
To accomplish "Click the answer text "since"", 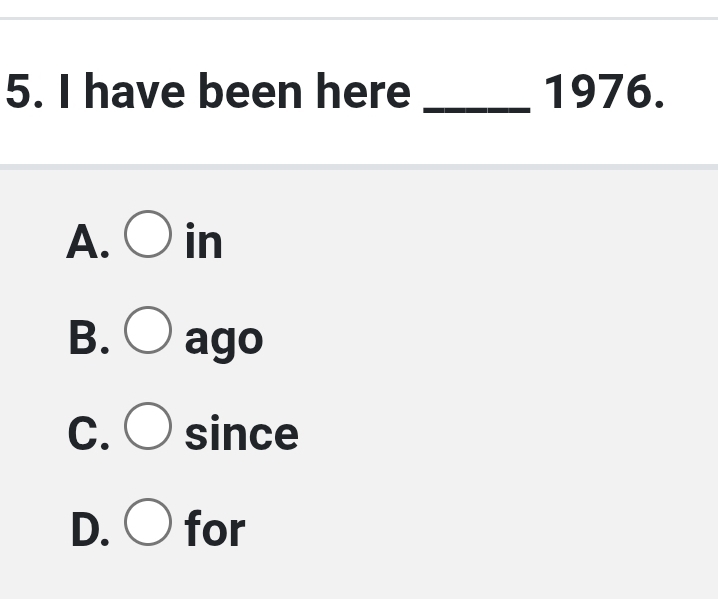I will click(241, 434).
